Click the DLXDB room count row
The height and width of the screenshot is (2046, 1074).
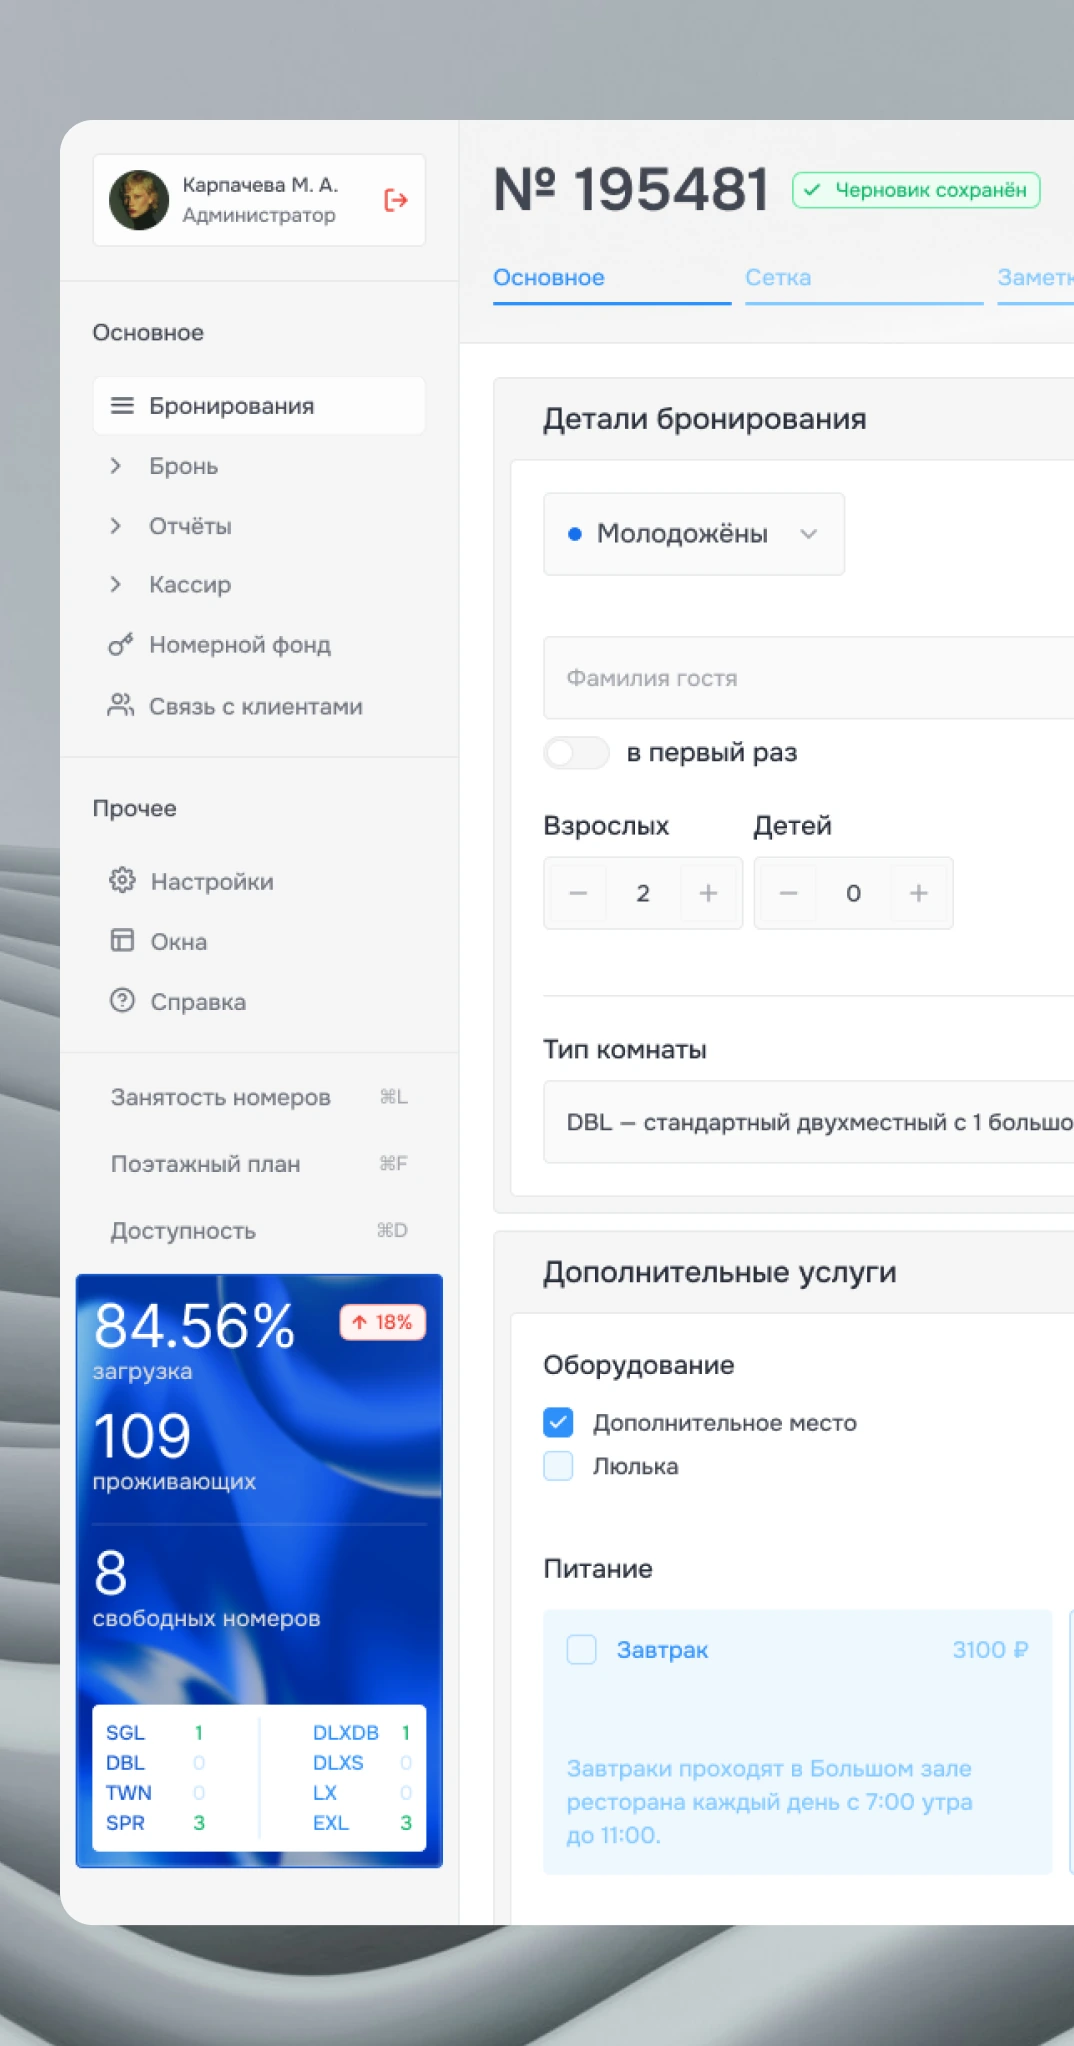[362, 1733]
